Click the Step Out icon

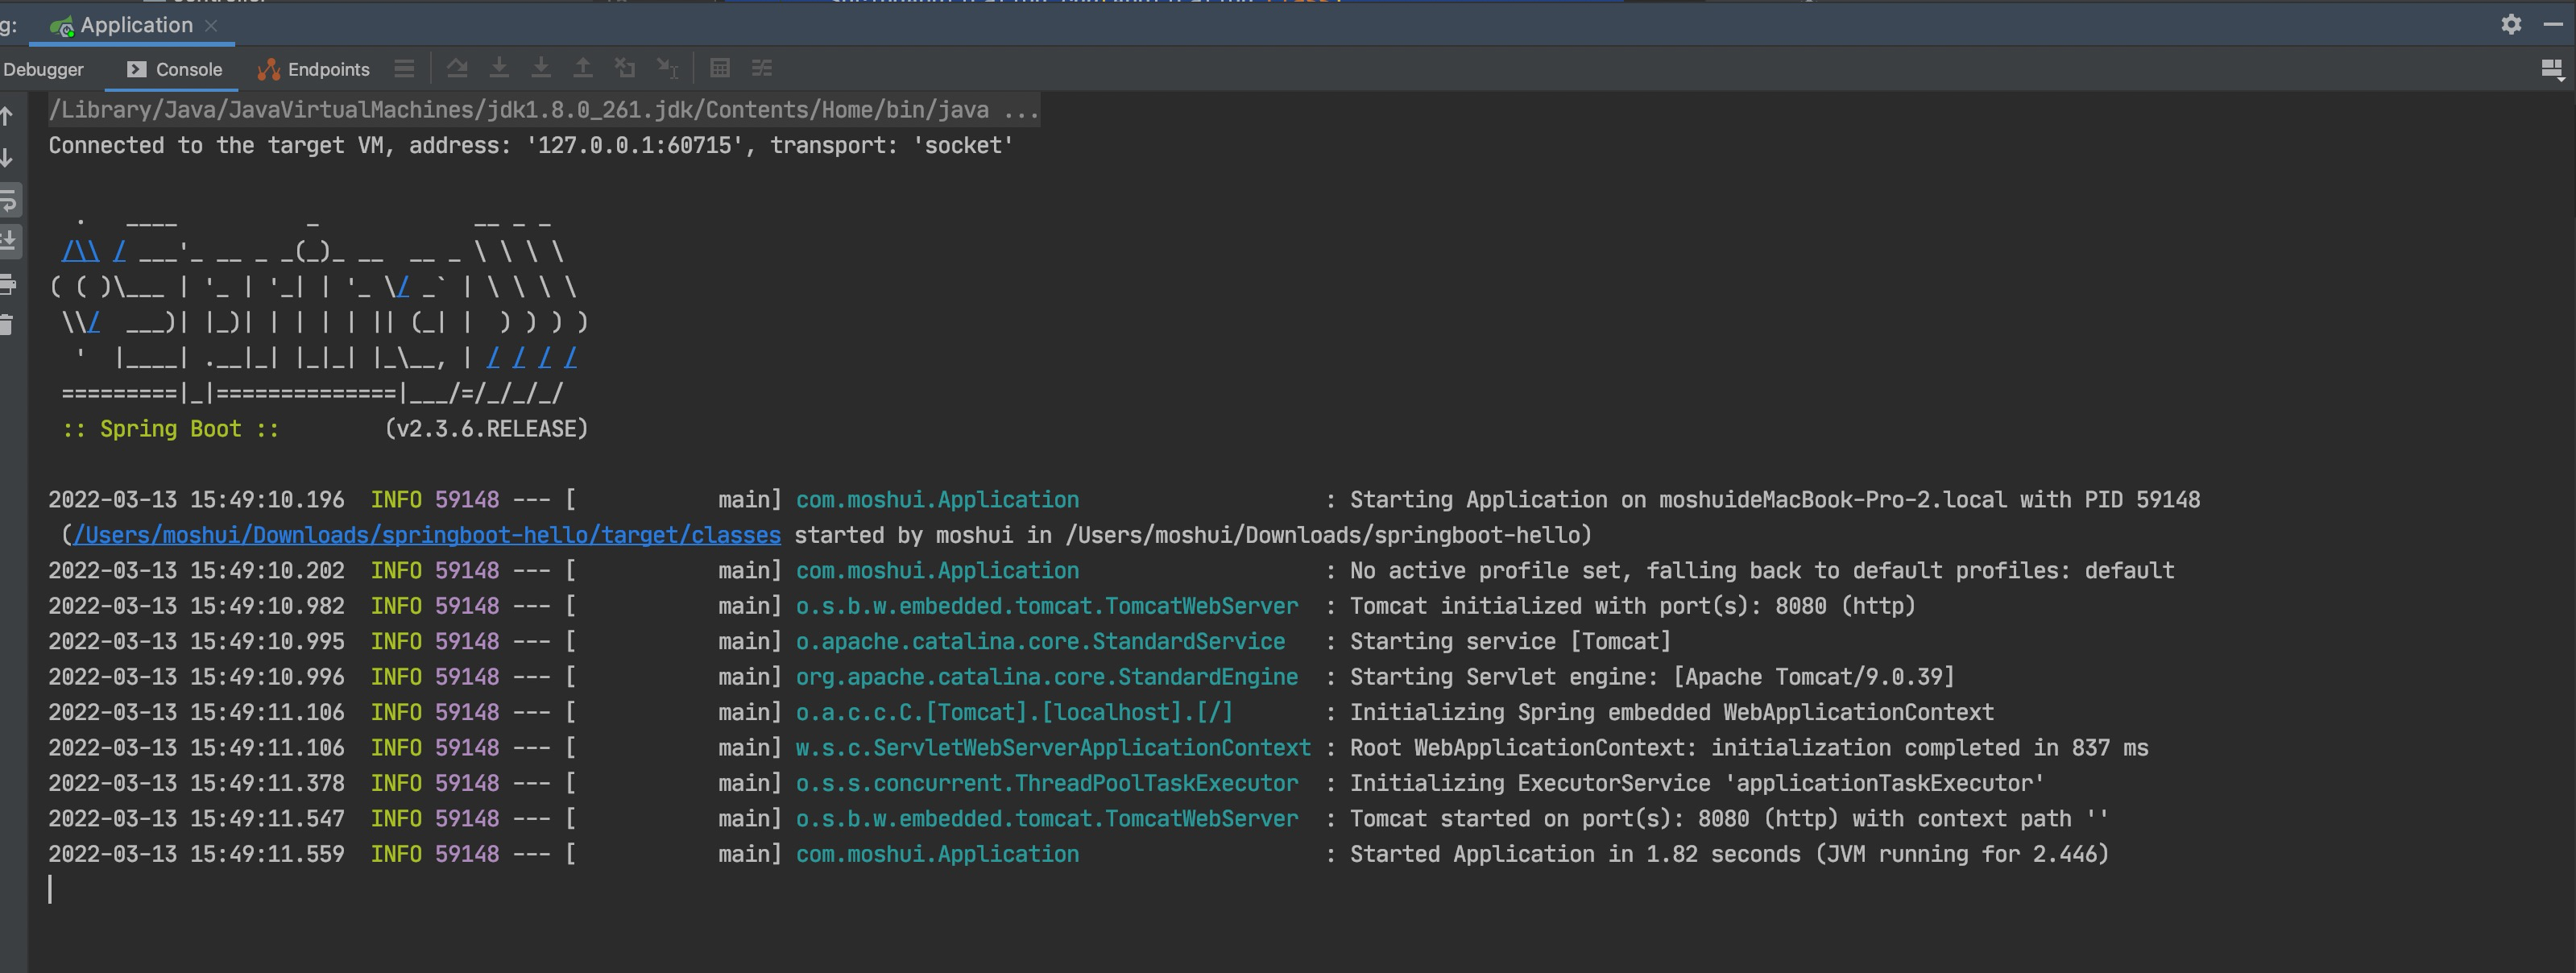click(583, 68)
